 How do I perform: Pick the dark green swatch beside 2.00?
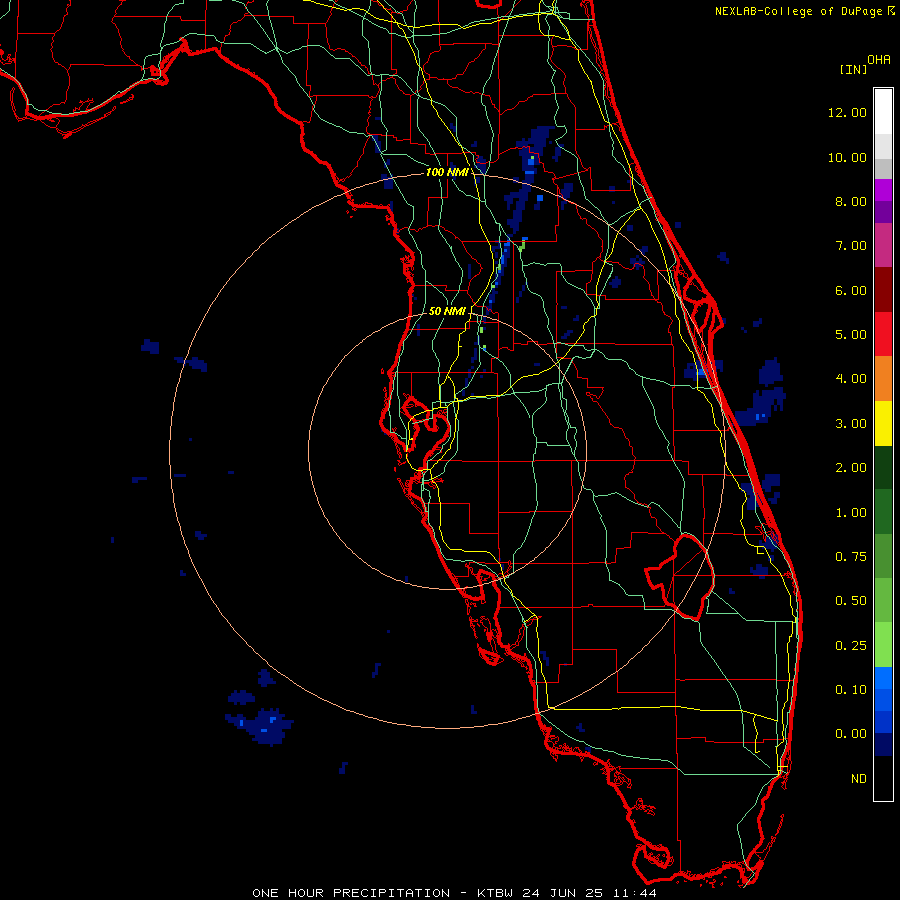coord(883,468)
